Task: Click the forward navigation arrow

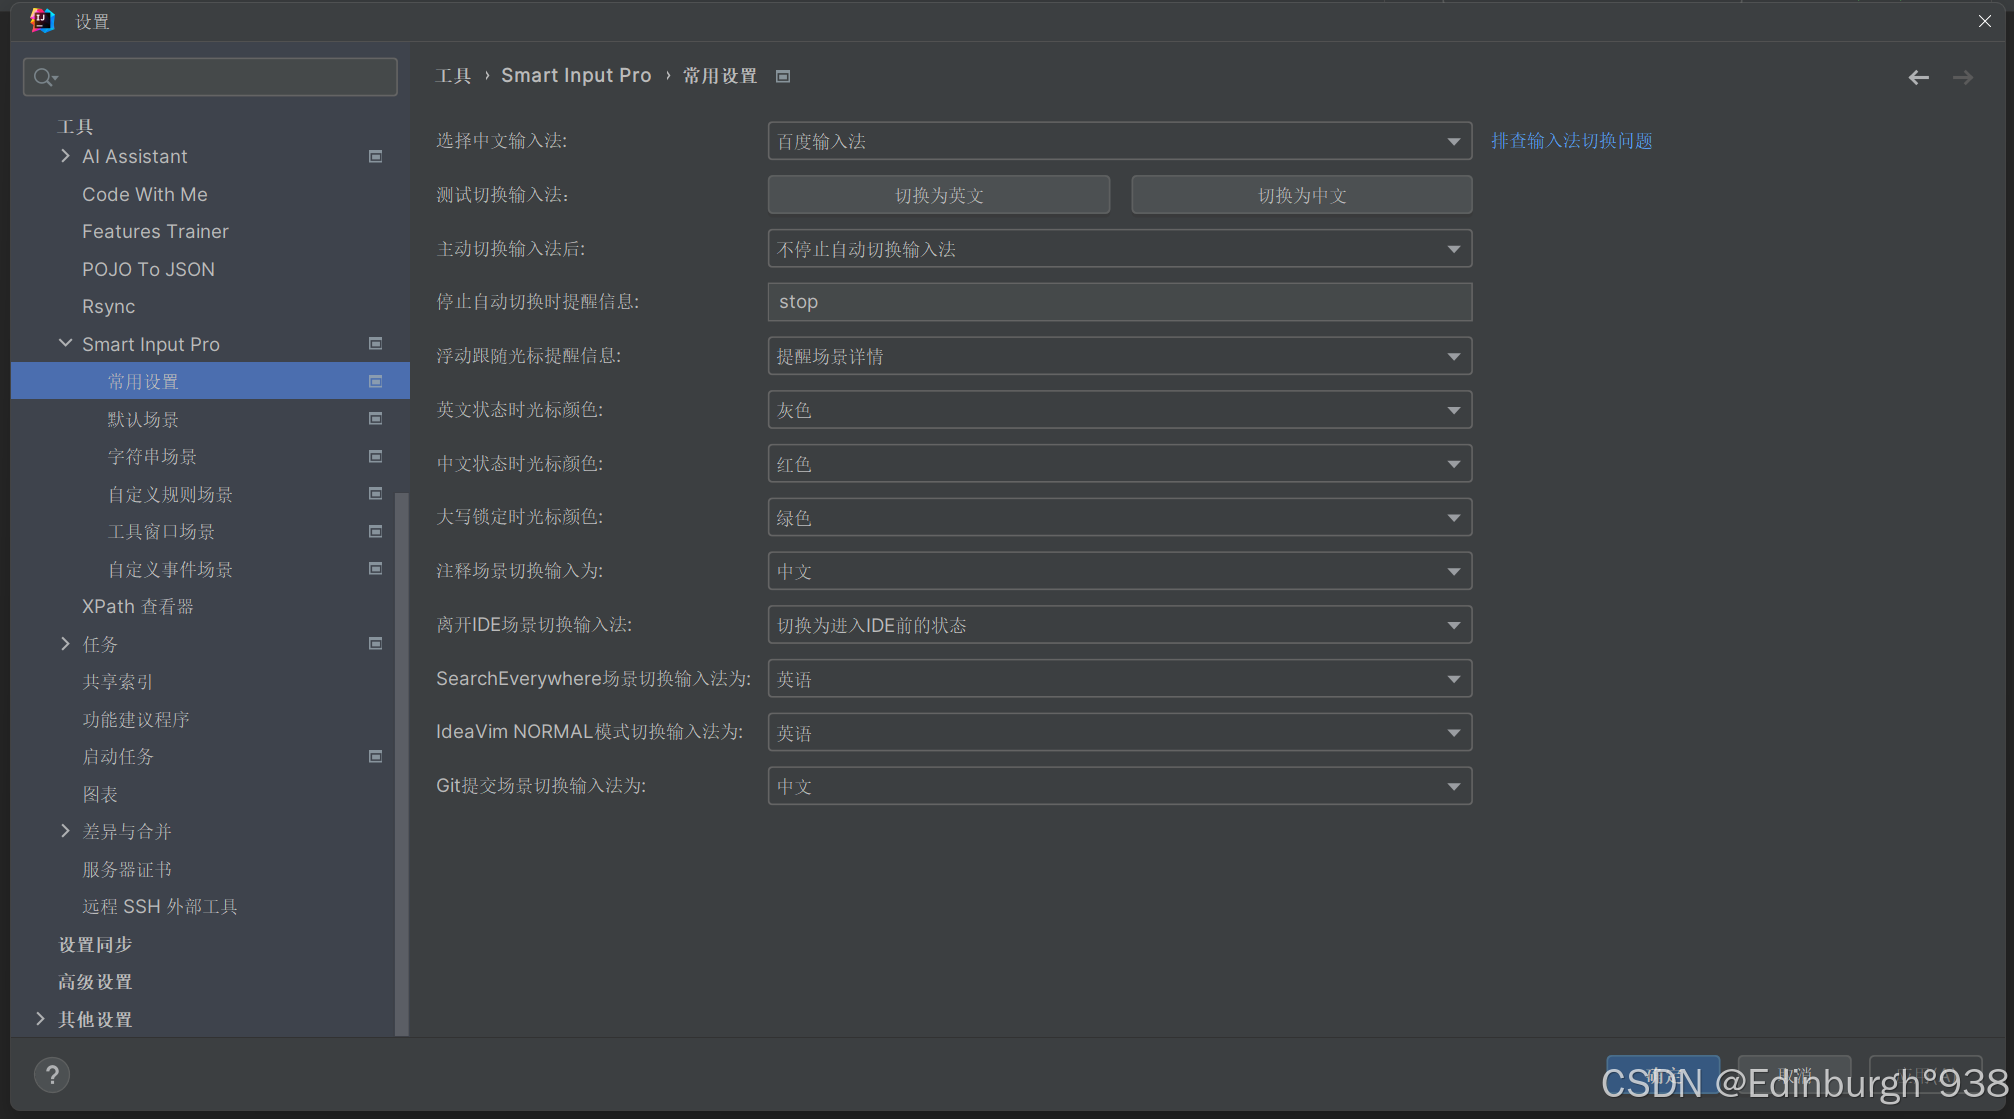Action: tap(1962, 76)
